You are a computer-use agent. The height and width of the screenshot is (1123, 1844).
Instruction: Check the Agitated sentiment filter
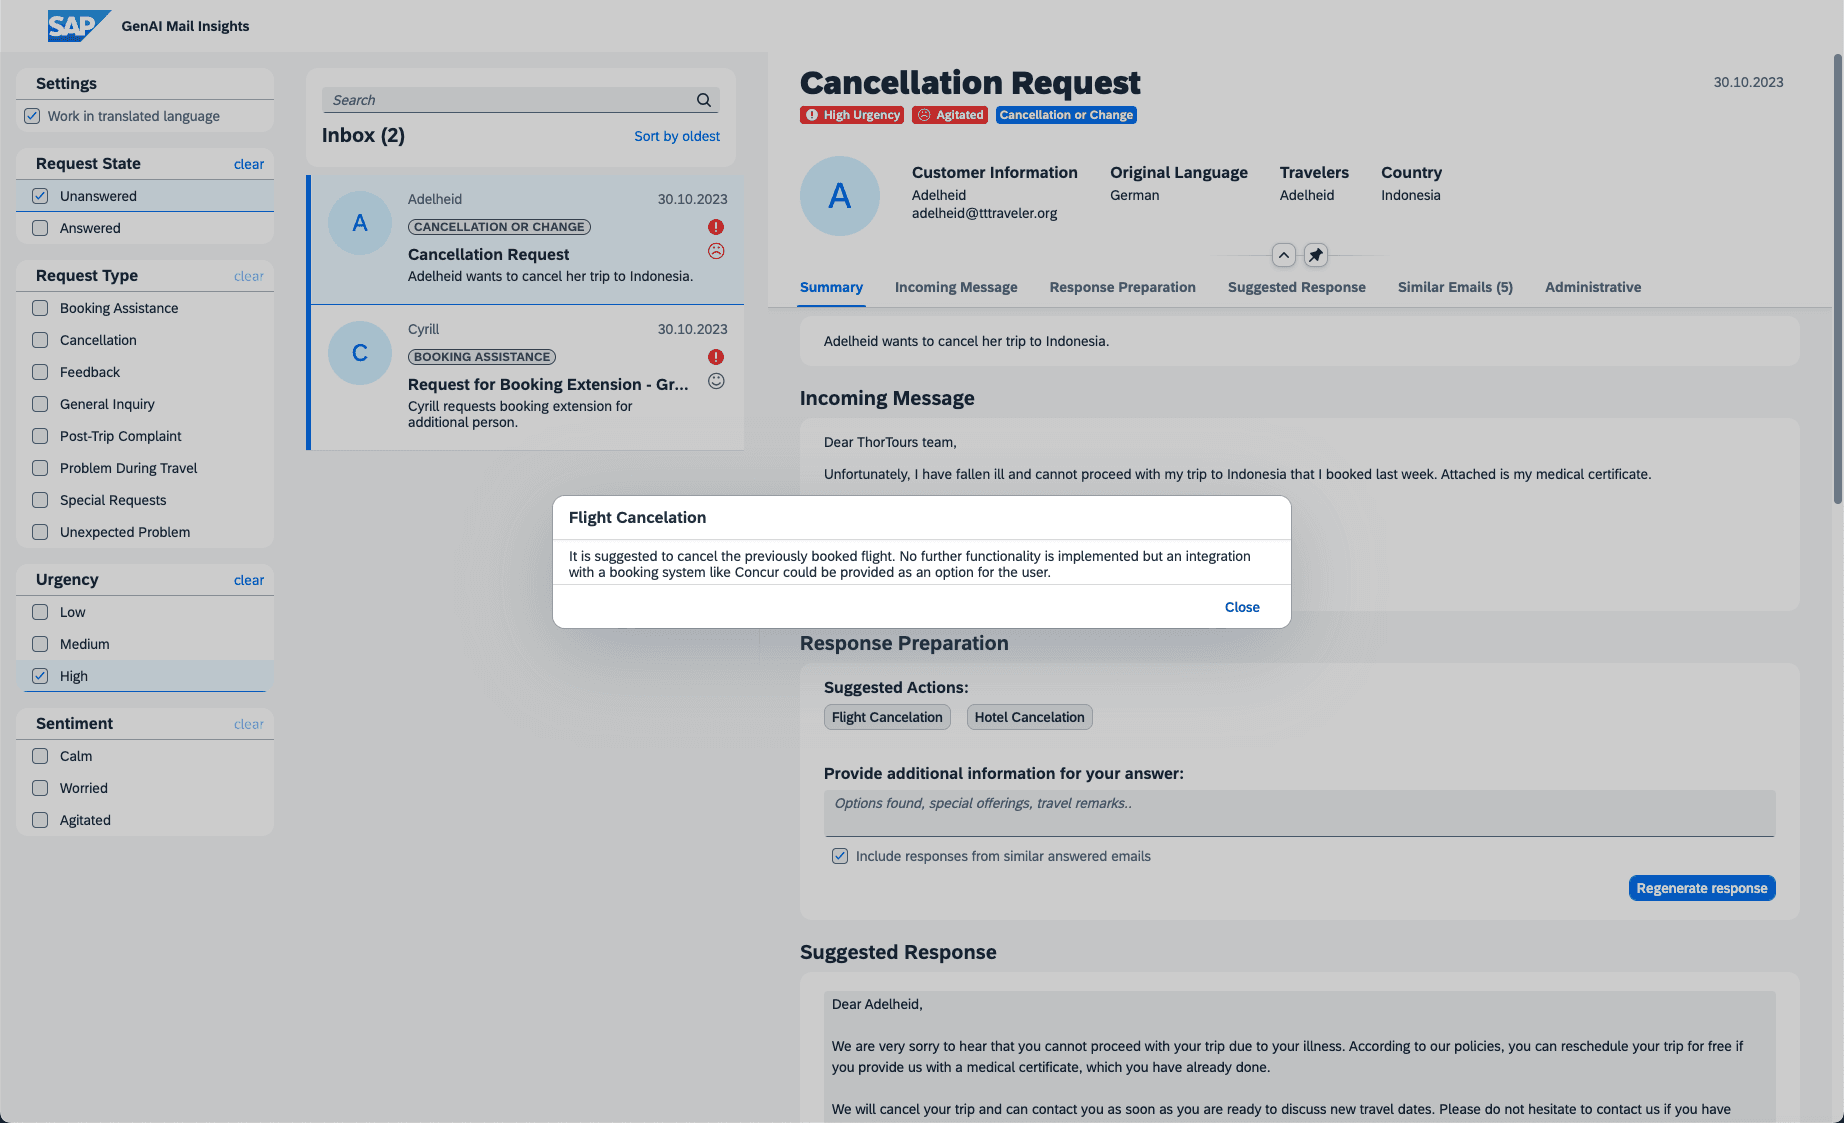[40, 820]
